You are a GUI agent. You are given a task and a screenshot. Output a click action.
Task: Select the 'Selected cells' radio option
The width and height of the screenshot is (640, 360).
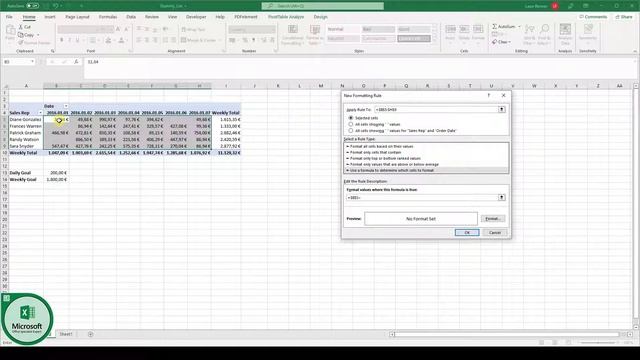(351, 118)
